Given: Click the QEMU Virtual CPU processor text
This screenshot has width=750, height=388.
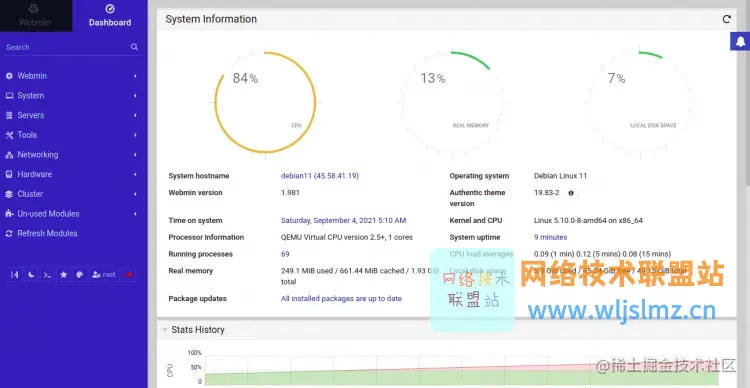Looking at the screenshot, I should pos(347,237).
